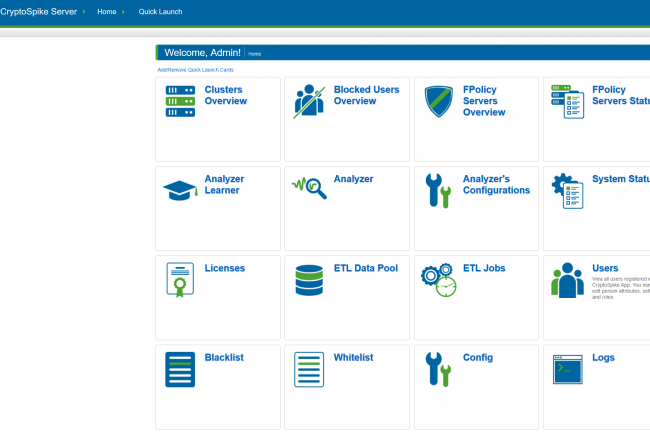This screenshot has height=433, width=650.
Task: Open Analyzer's Configurations title link
Action: [x=496, y=185]
